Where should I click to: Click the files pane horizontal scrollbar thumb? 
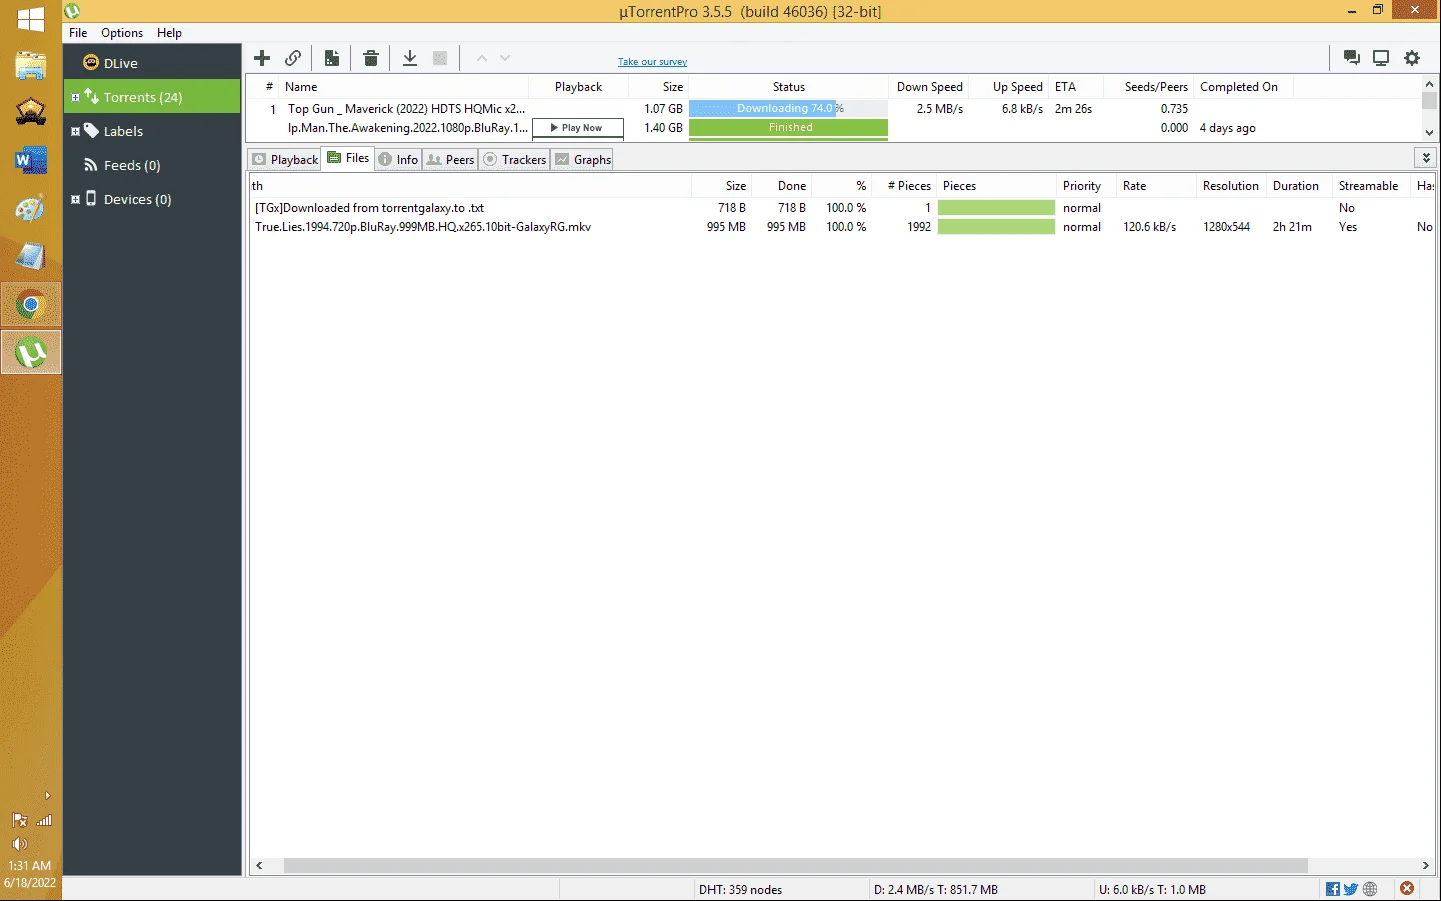(x=796, y=866)
